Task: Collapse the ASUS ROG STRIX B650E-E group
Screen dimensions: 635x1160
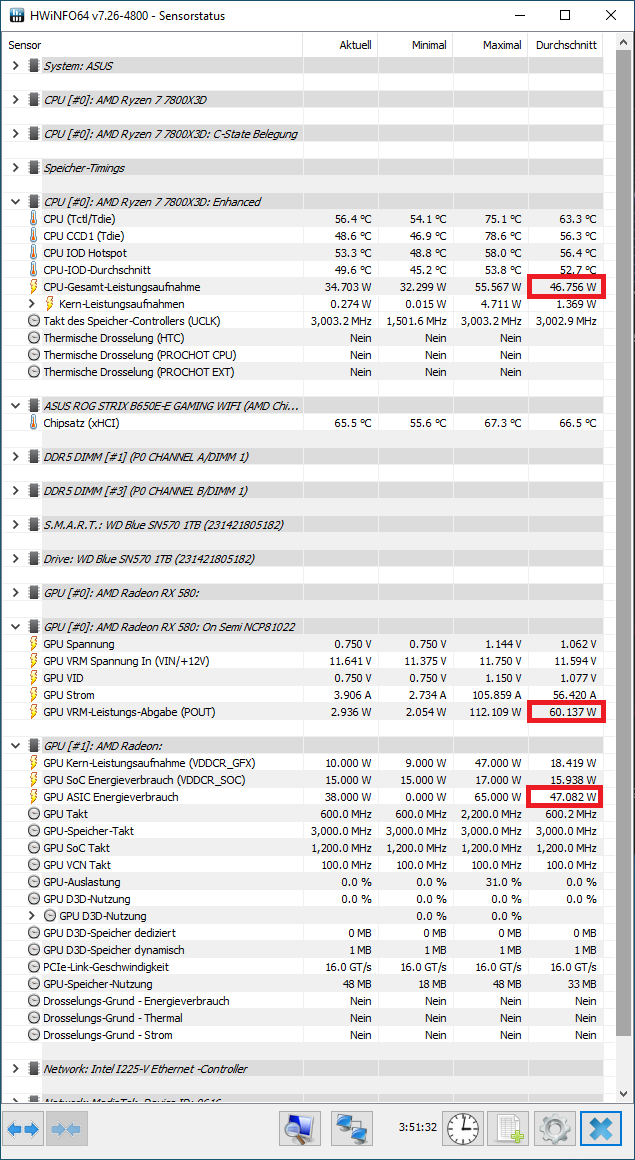Action: [x=16, y=406]
